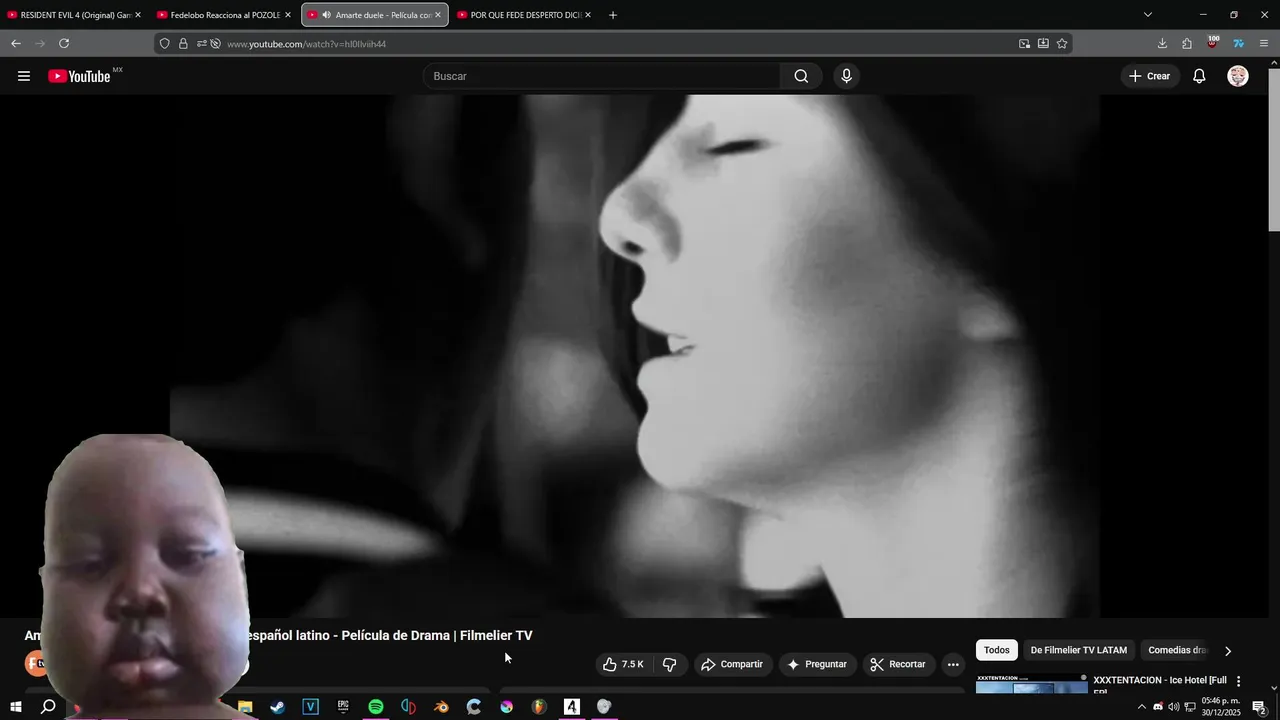Screen dimensions: 1280x720
Task: Open browser downloads panel
Action: (1162, 43)
